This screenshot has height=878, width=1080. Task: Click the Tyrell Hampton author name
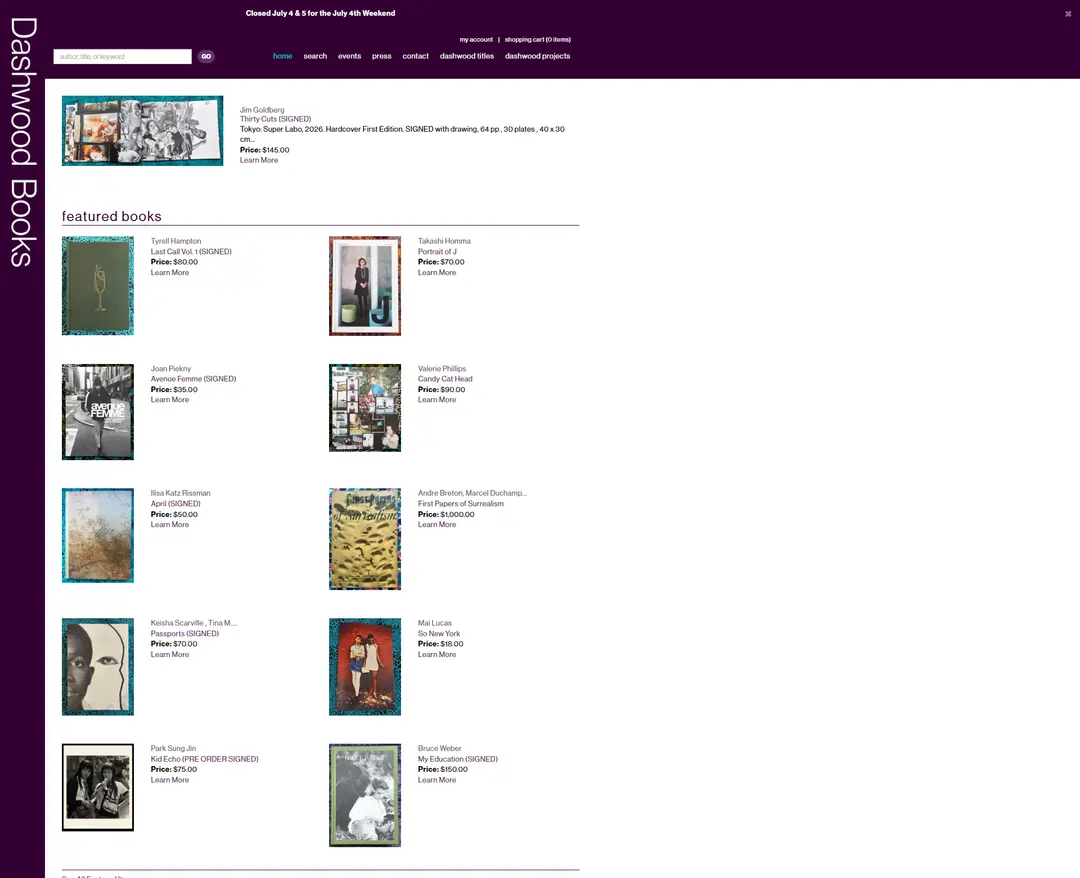point(176,242)
